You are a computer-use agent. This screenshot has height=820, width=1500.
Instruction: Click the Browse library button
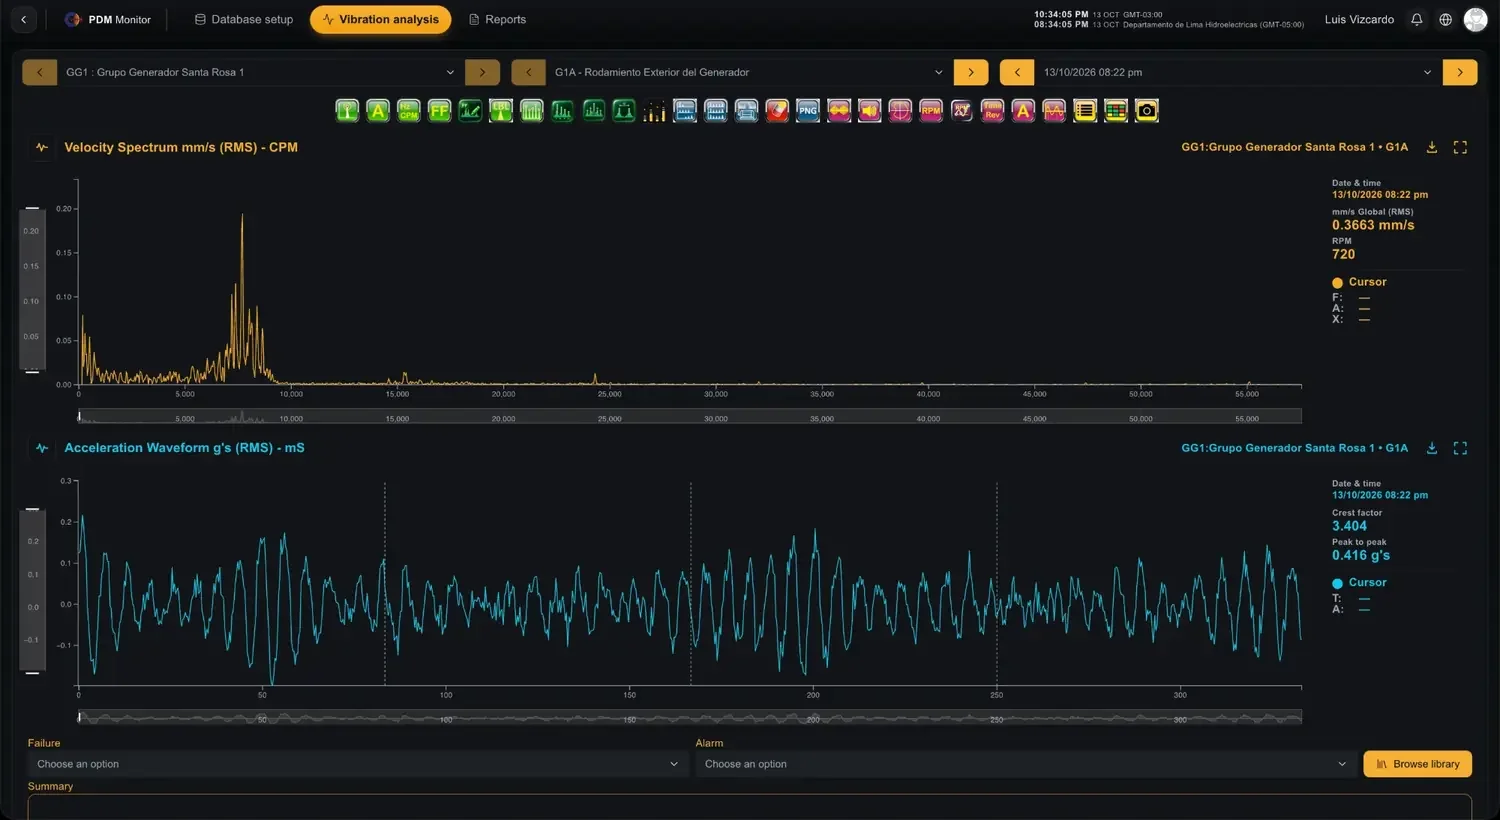[1418, 764]
